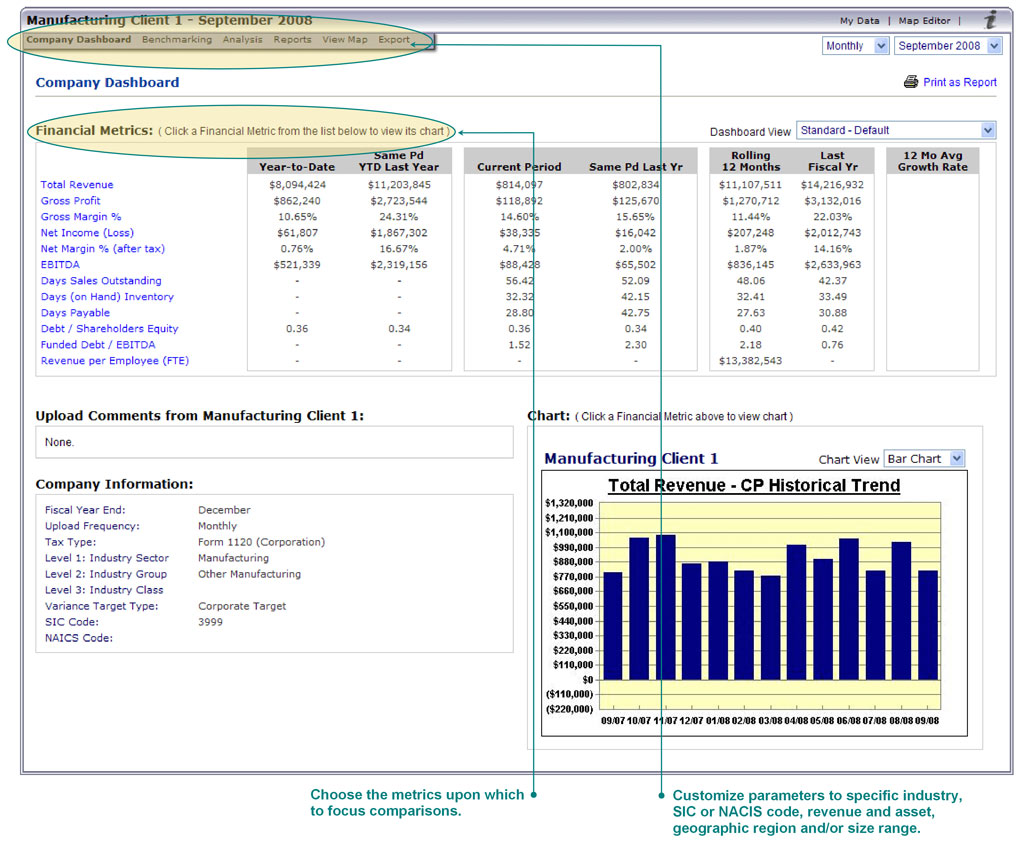Open the Chart View Bar Chart dropdown
The width and height of the screenshot is (1024, 857).
coord(924,459)
